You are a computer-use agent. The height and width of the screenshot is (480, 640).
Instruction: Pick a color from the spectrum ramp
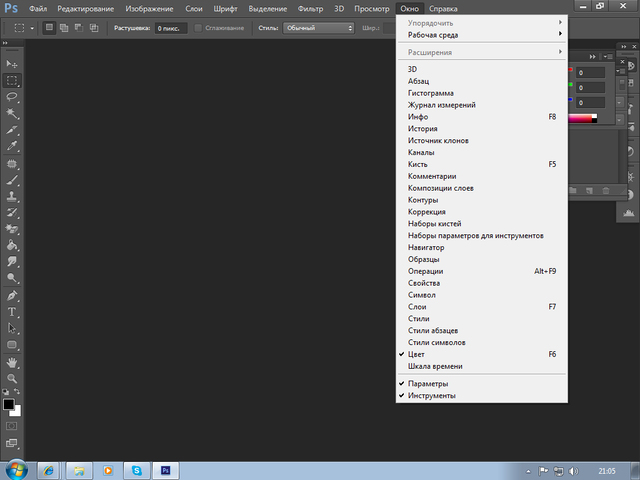coord(582,118)
